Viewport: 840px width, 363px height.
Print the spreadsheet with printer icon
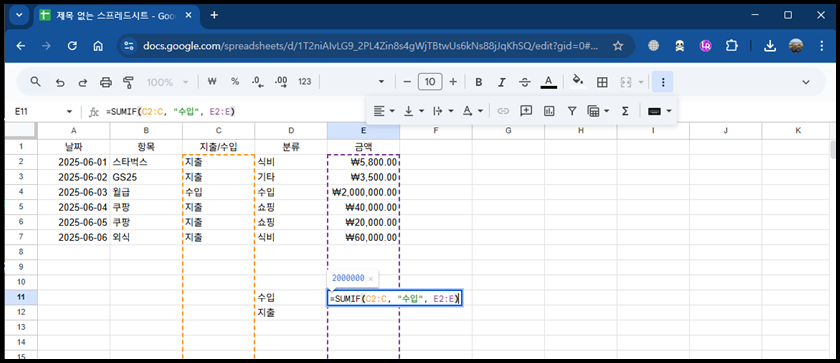pos(106,82)
